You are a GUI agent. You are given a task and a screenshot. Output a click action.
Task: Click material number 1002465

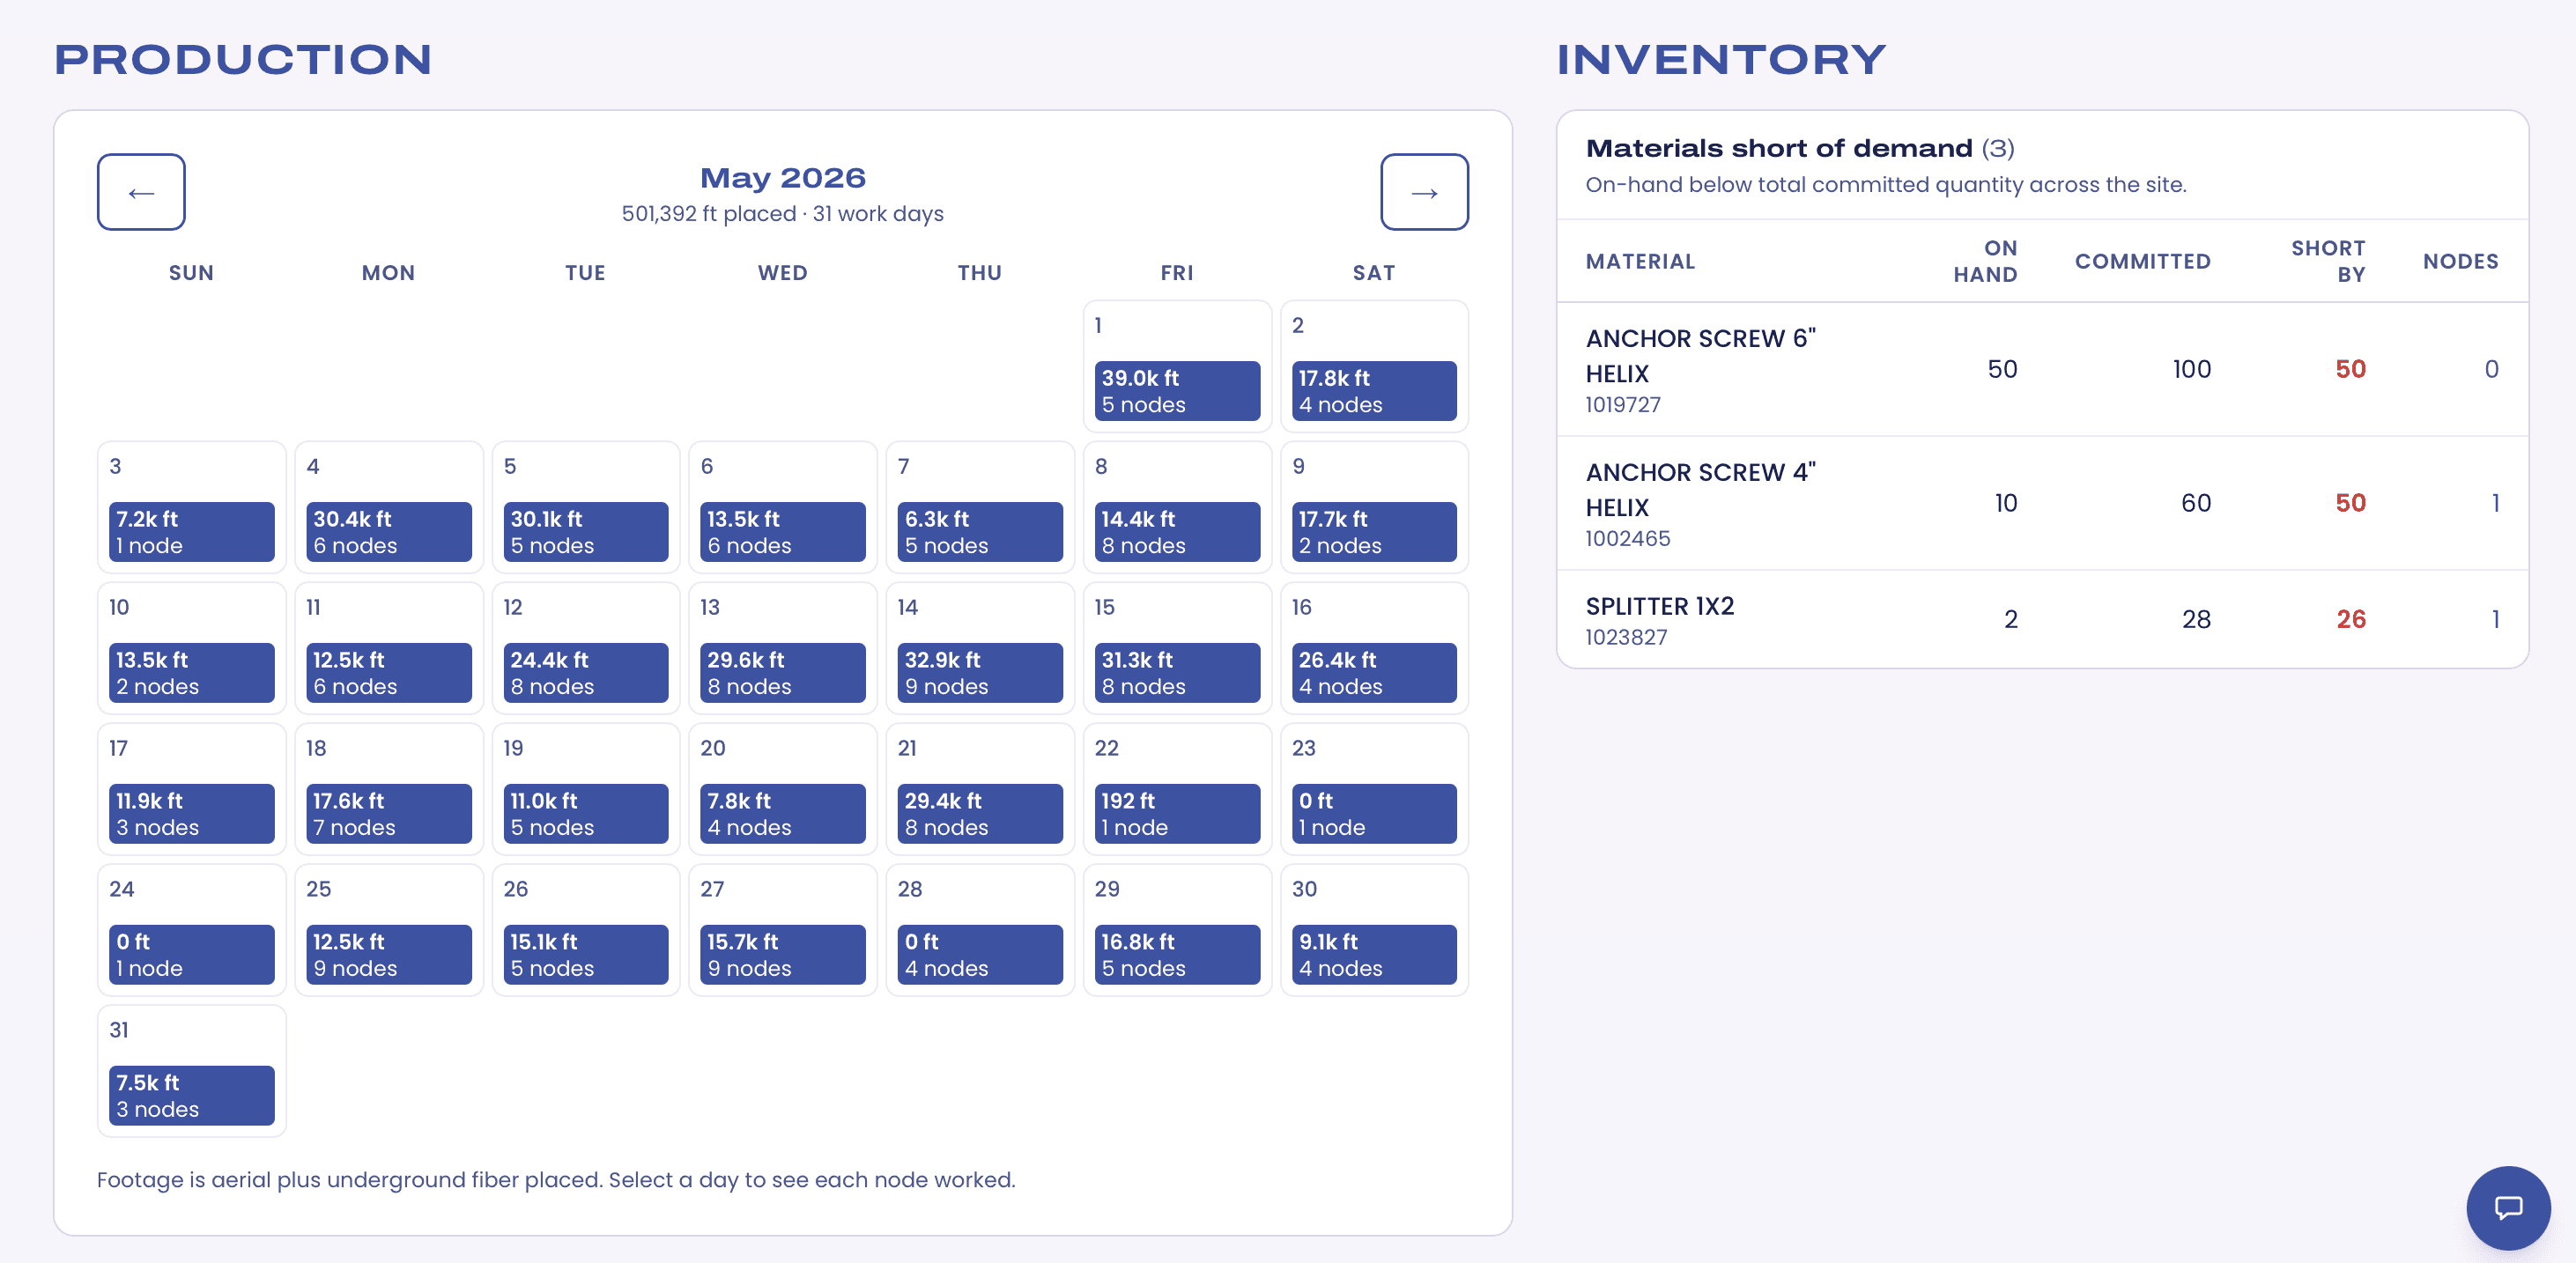click(x=1628, y=539)
